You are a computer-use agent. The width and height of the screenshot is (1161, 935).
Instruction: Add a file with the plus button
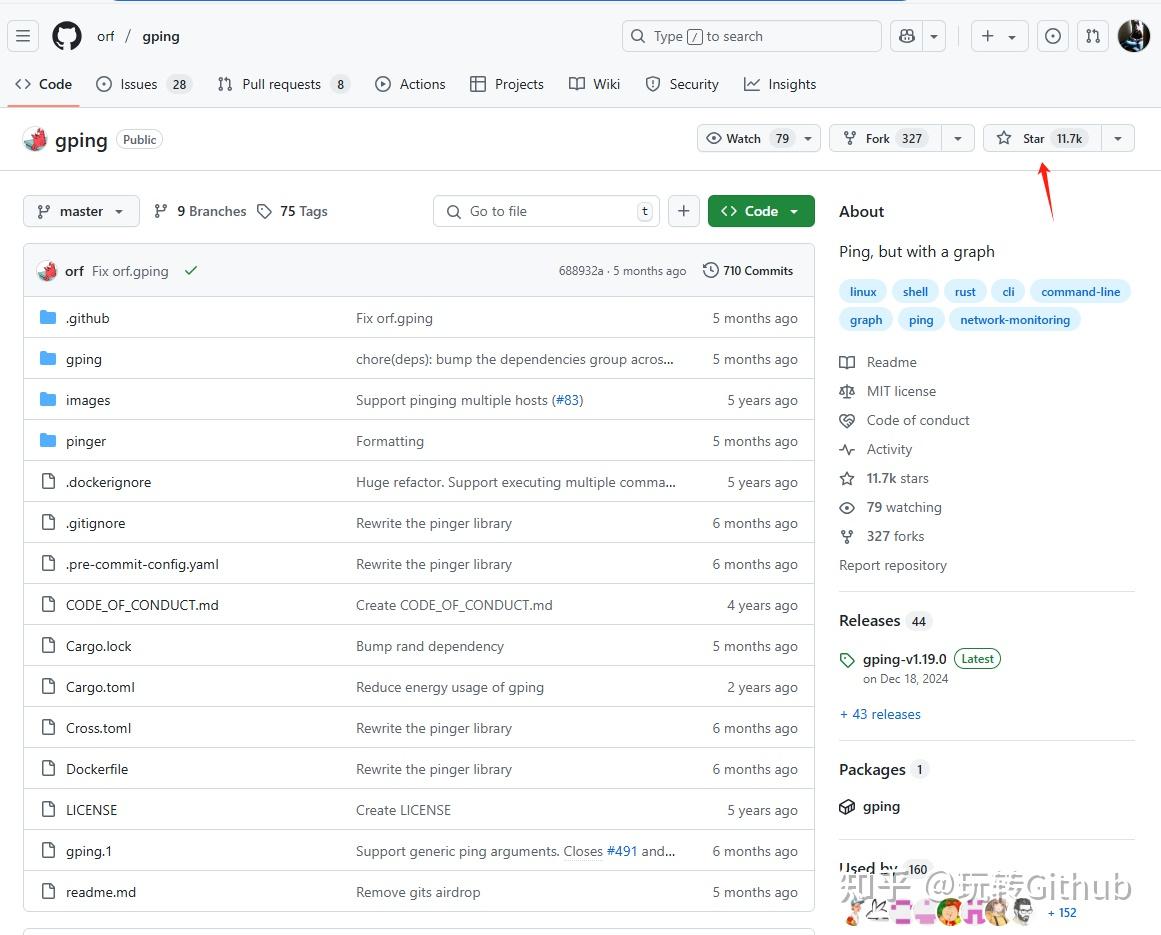(x=683, y=211)
